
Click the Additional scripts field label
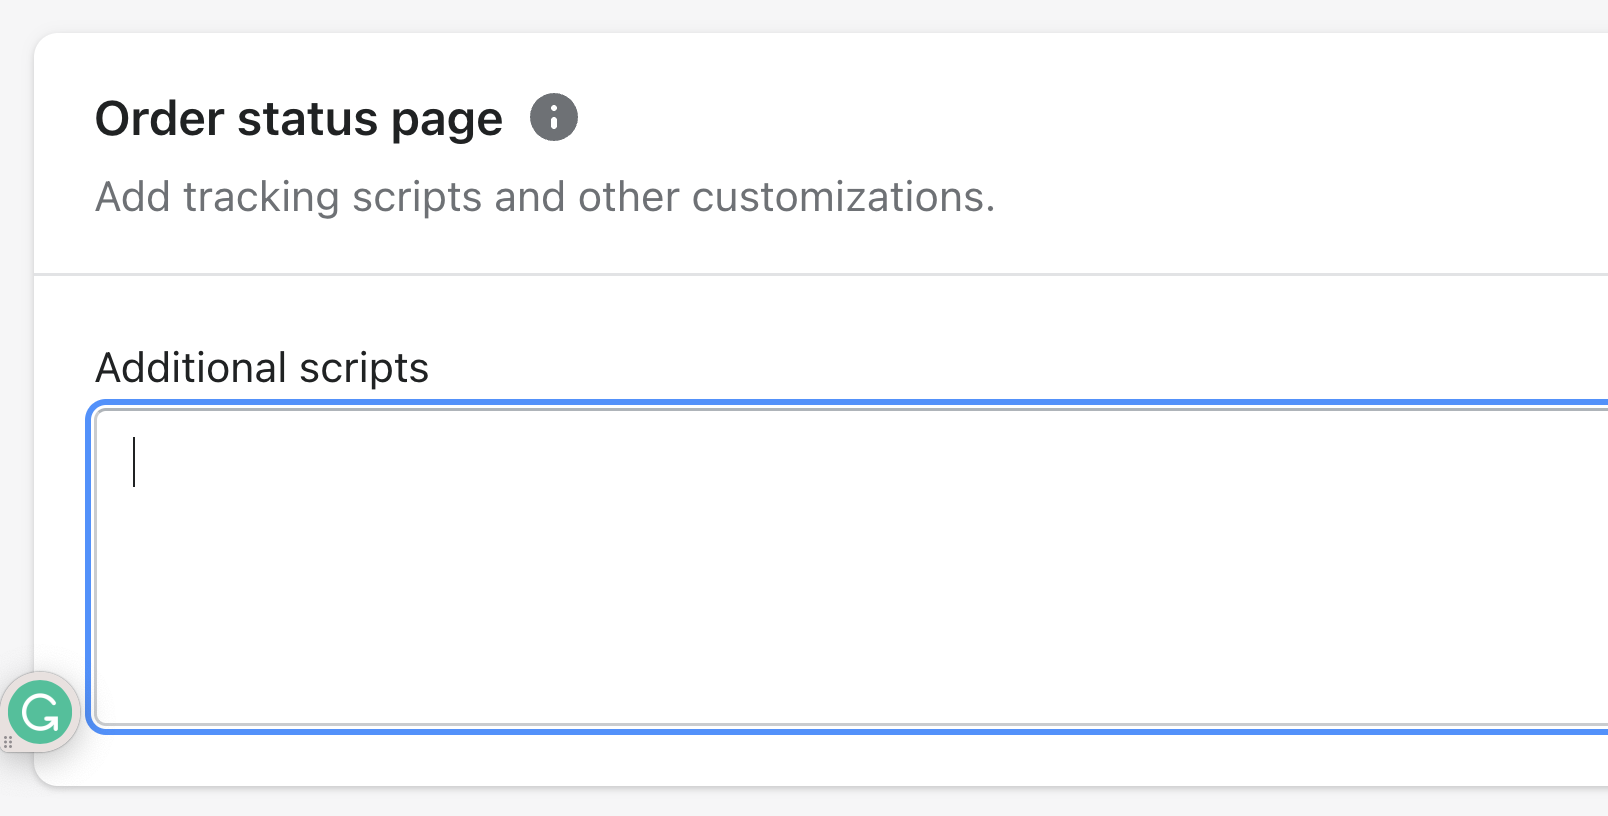pos(262,368)
